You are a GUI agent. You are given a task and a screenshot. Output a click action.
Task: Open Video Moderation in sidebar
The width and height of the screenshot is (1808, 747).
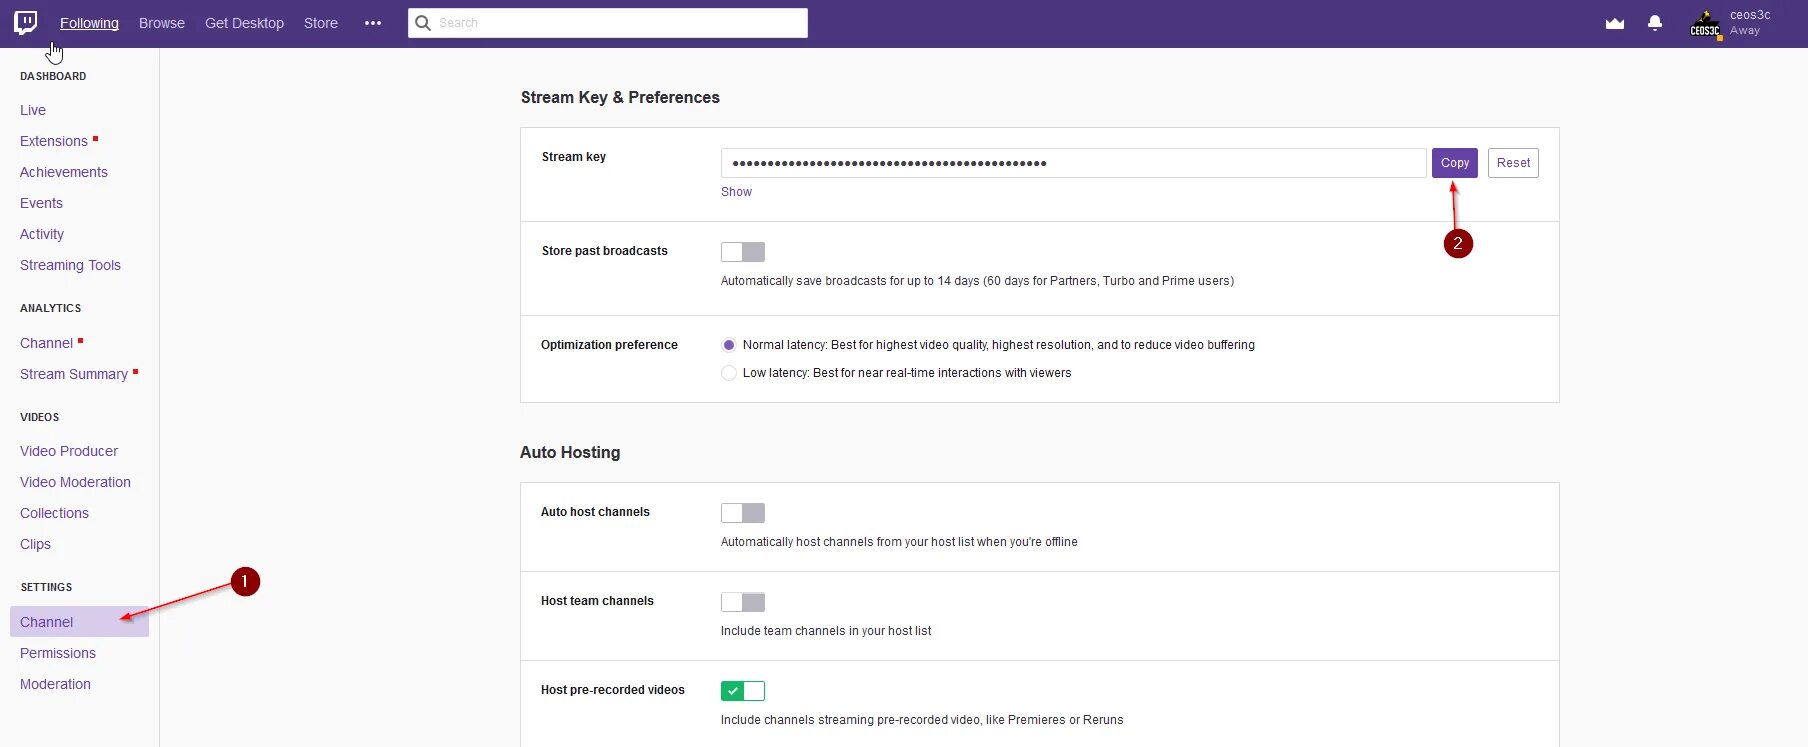pyautogui.click(x=75, y=482)
